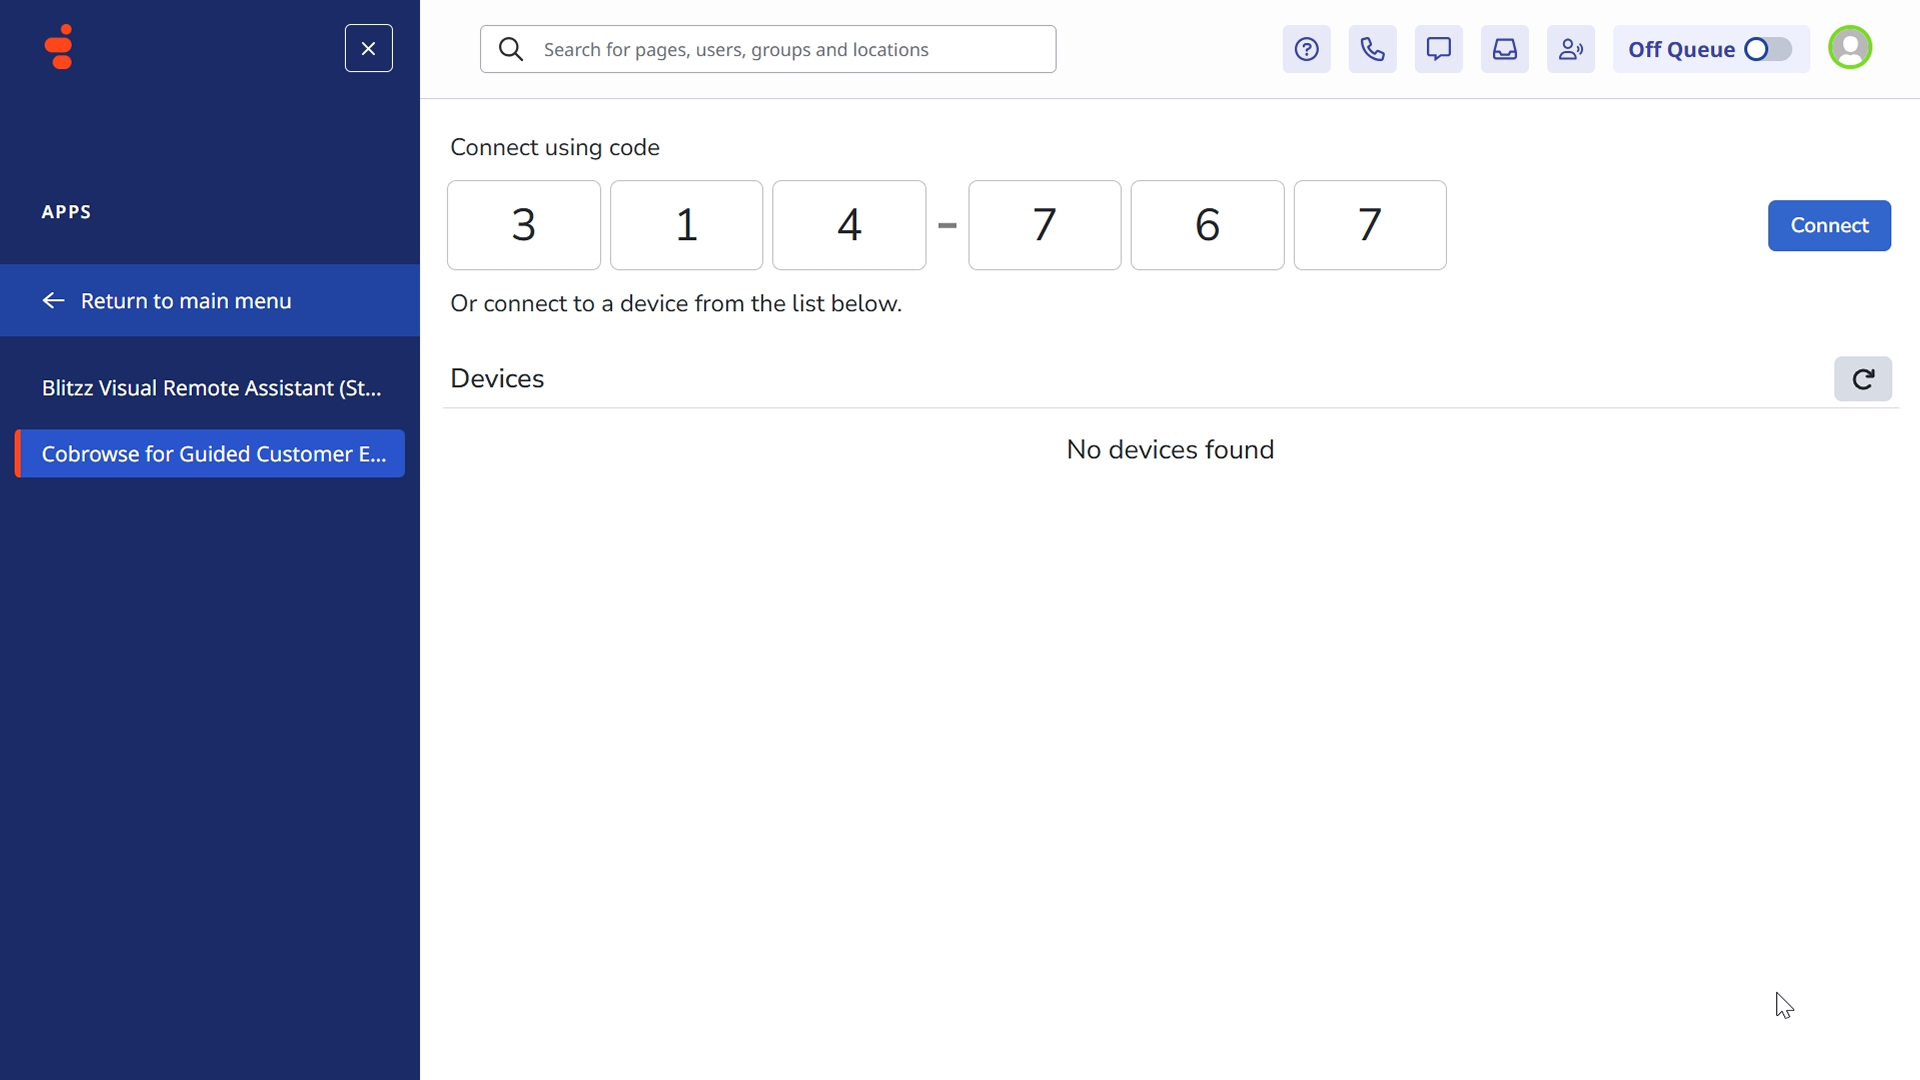Click the third code digit box showing 4
The height and width of the screenshot is (1080, 1920).
[x=848, y=225]
